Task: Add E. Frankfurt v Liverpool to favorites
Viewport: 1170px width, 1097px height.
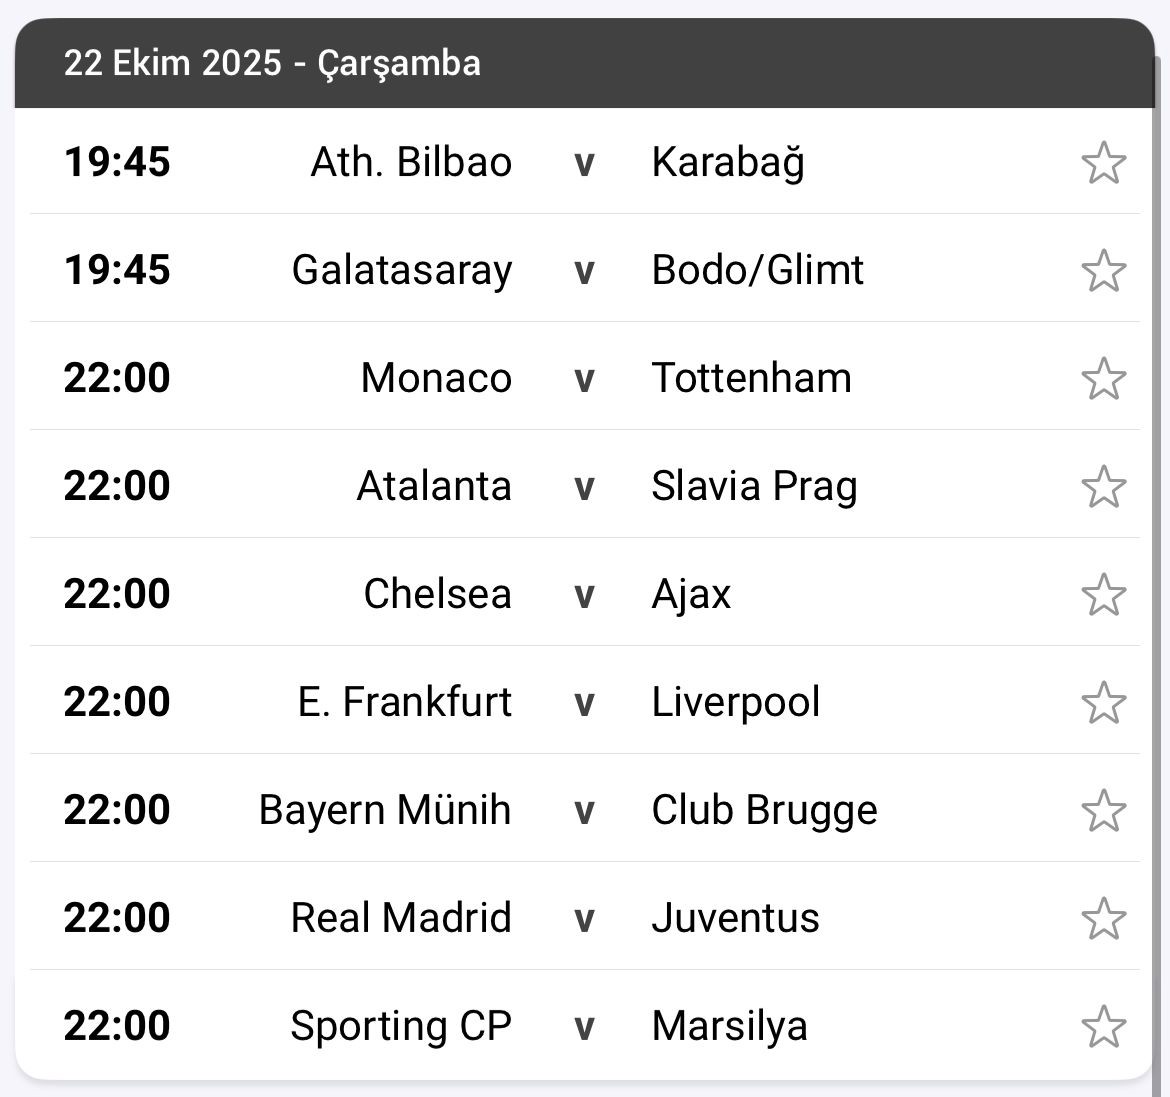Action: click(x=1103, y=703)
